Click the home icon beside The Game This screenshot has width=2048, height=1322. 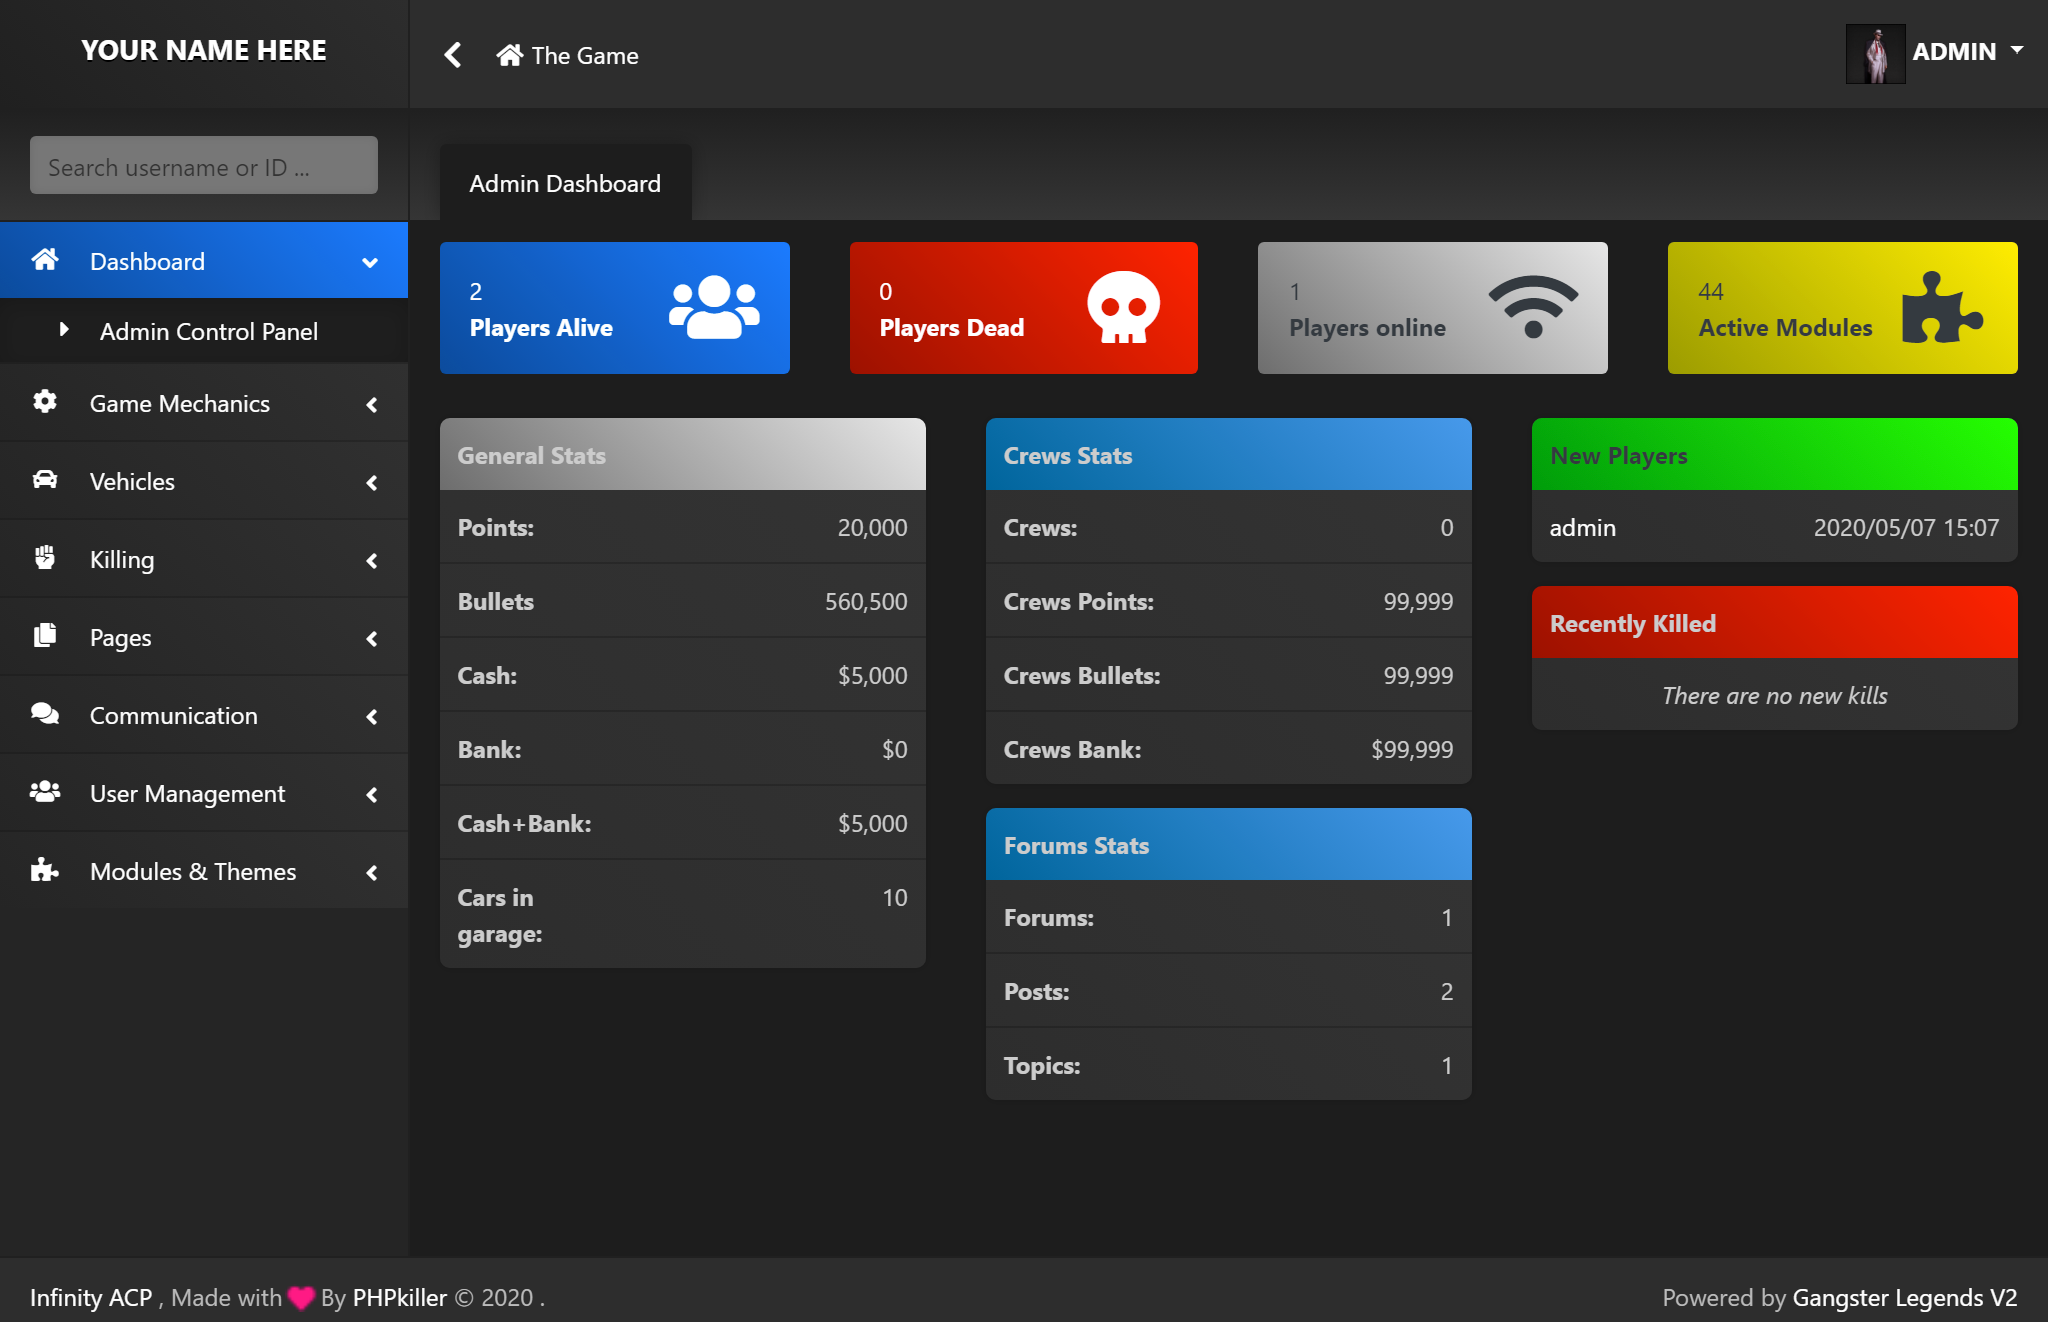pyautogui.click(x=509, y=55)
